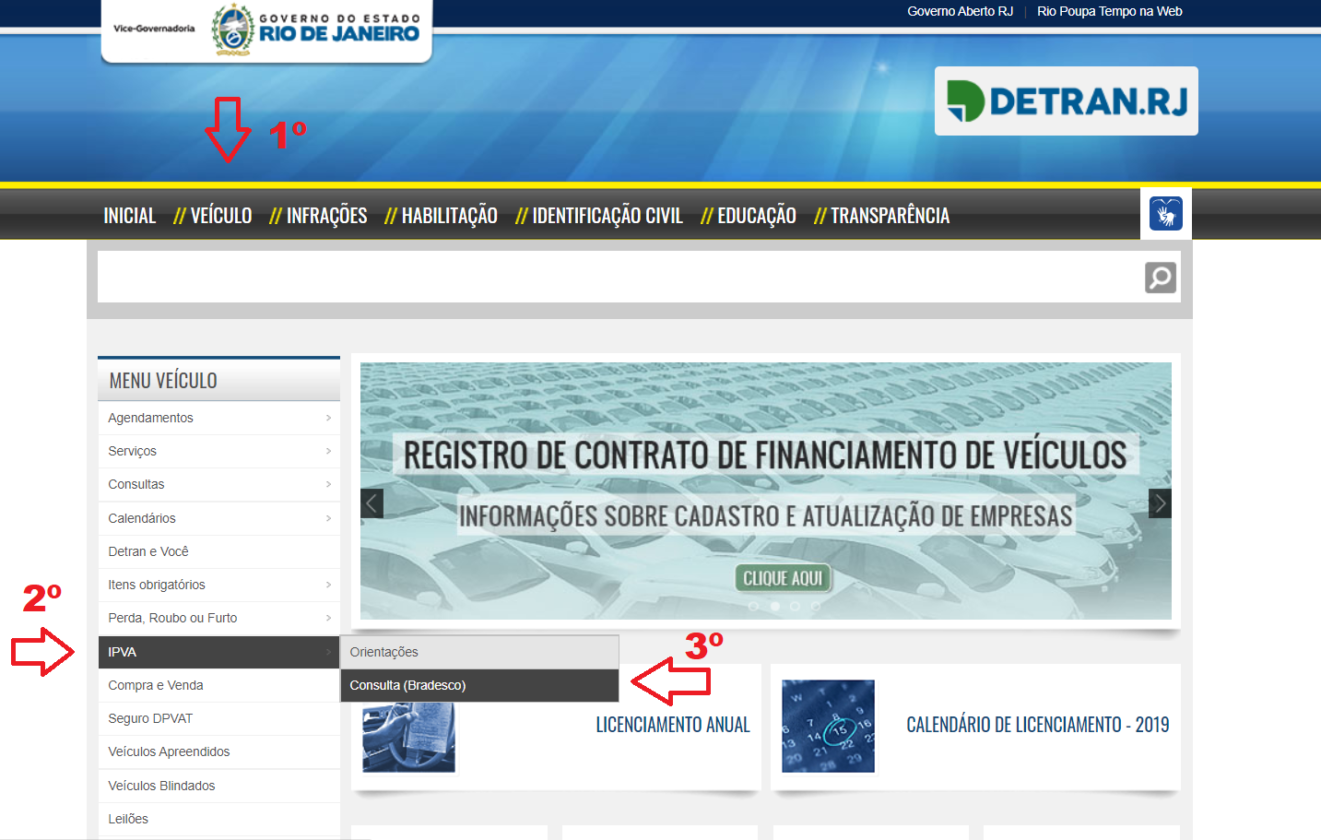The height and width of the screenshot is (840, 1321).
Task: Click the CLIQUE AQUI banner button
Action: [x=783, y=578]
